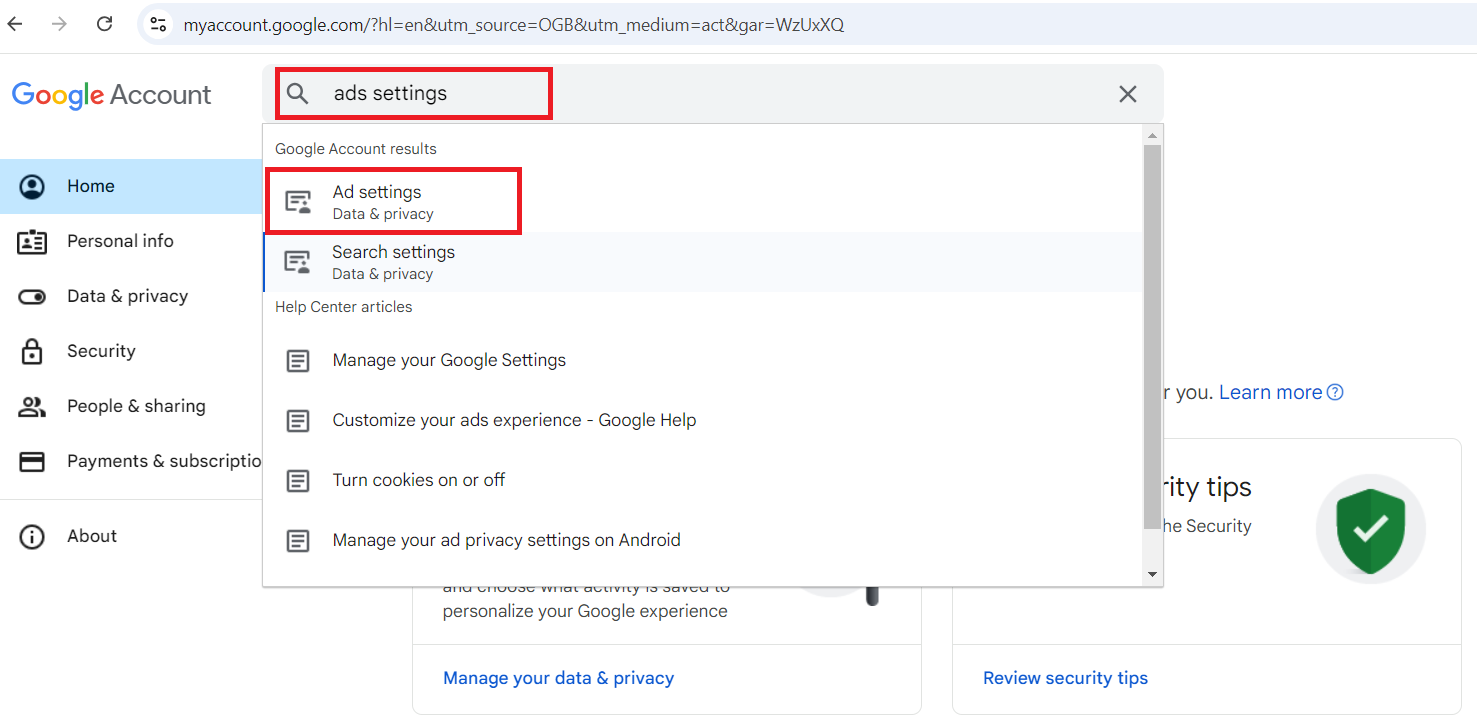Select Home in the sidebar

(x=131, y=186)
